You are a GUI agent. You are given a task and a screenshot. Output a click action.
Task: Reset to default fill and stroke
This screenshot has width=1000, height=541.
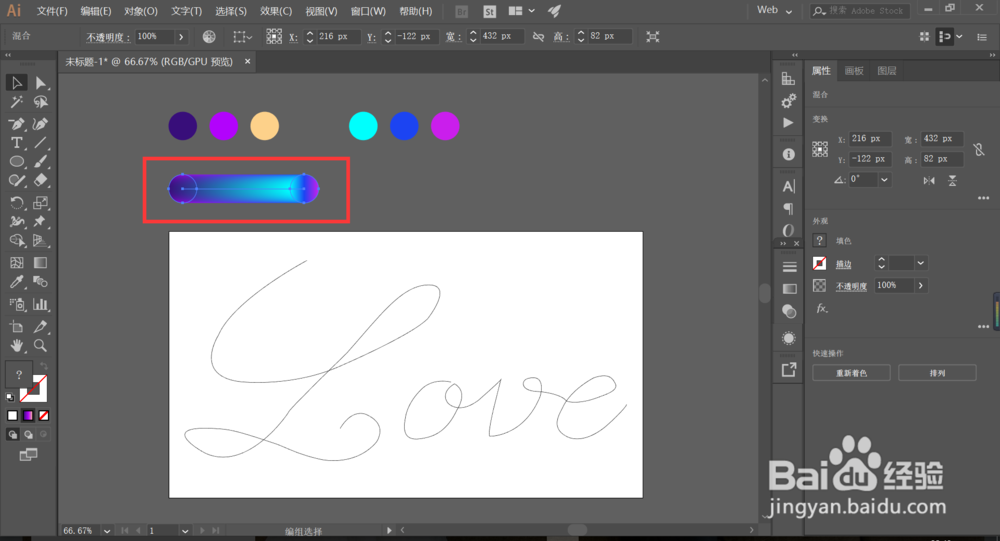click(x=10, y=397)
